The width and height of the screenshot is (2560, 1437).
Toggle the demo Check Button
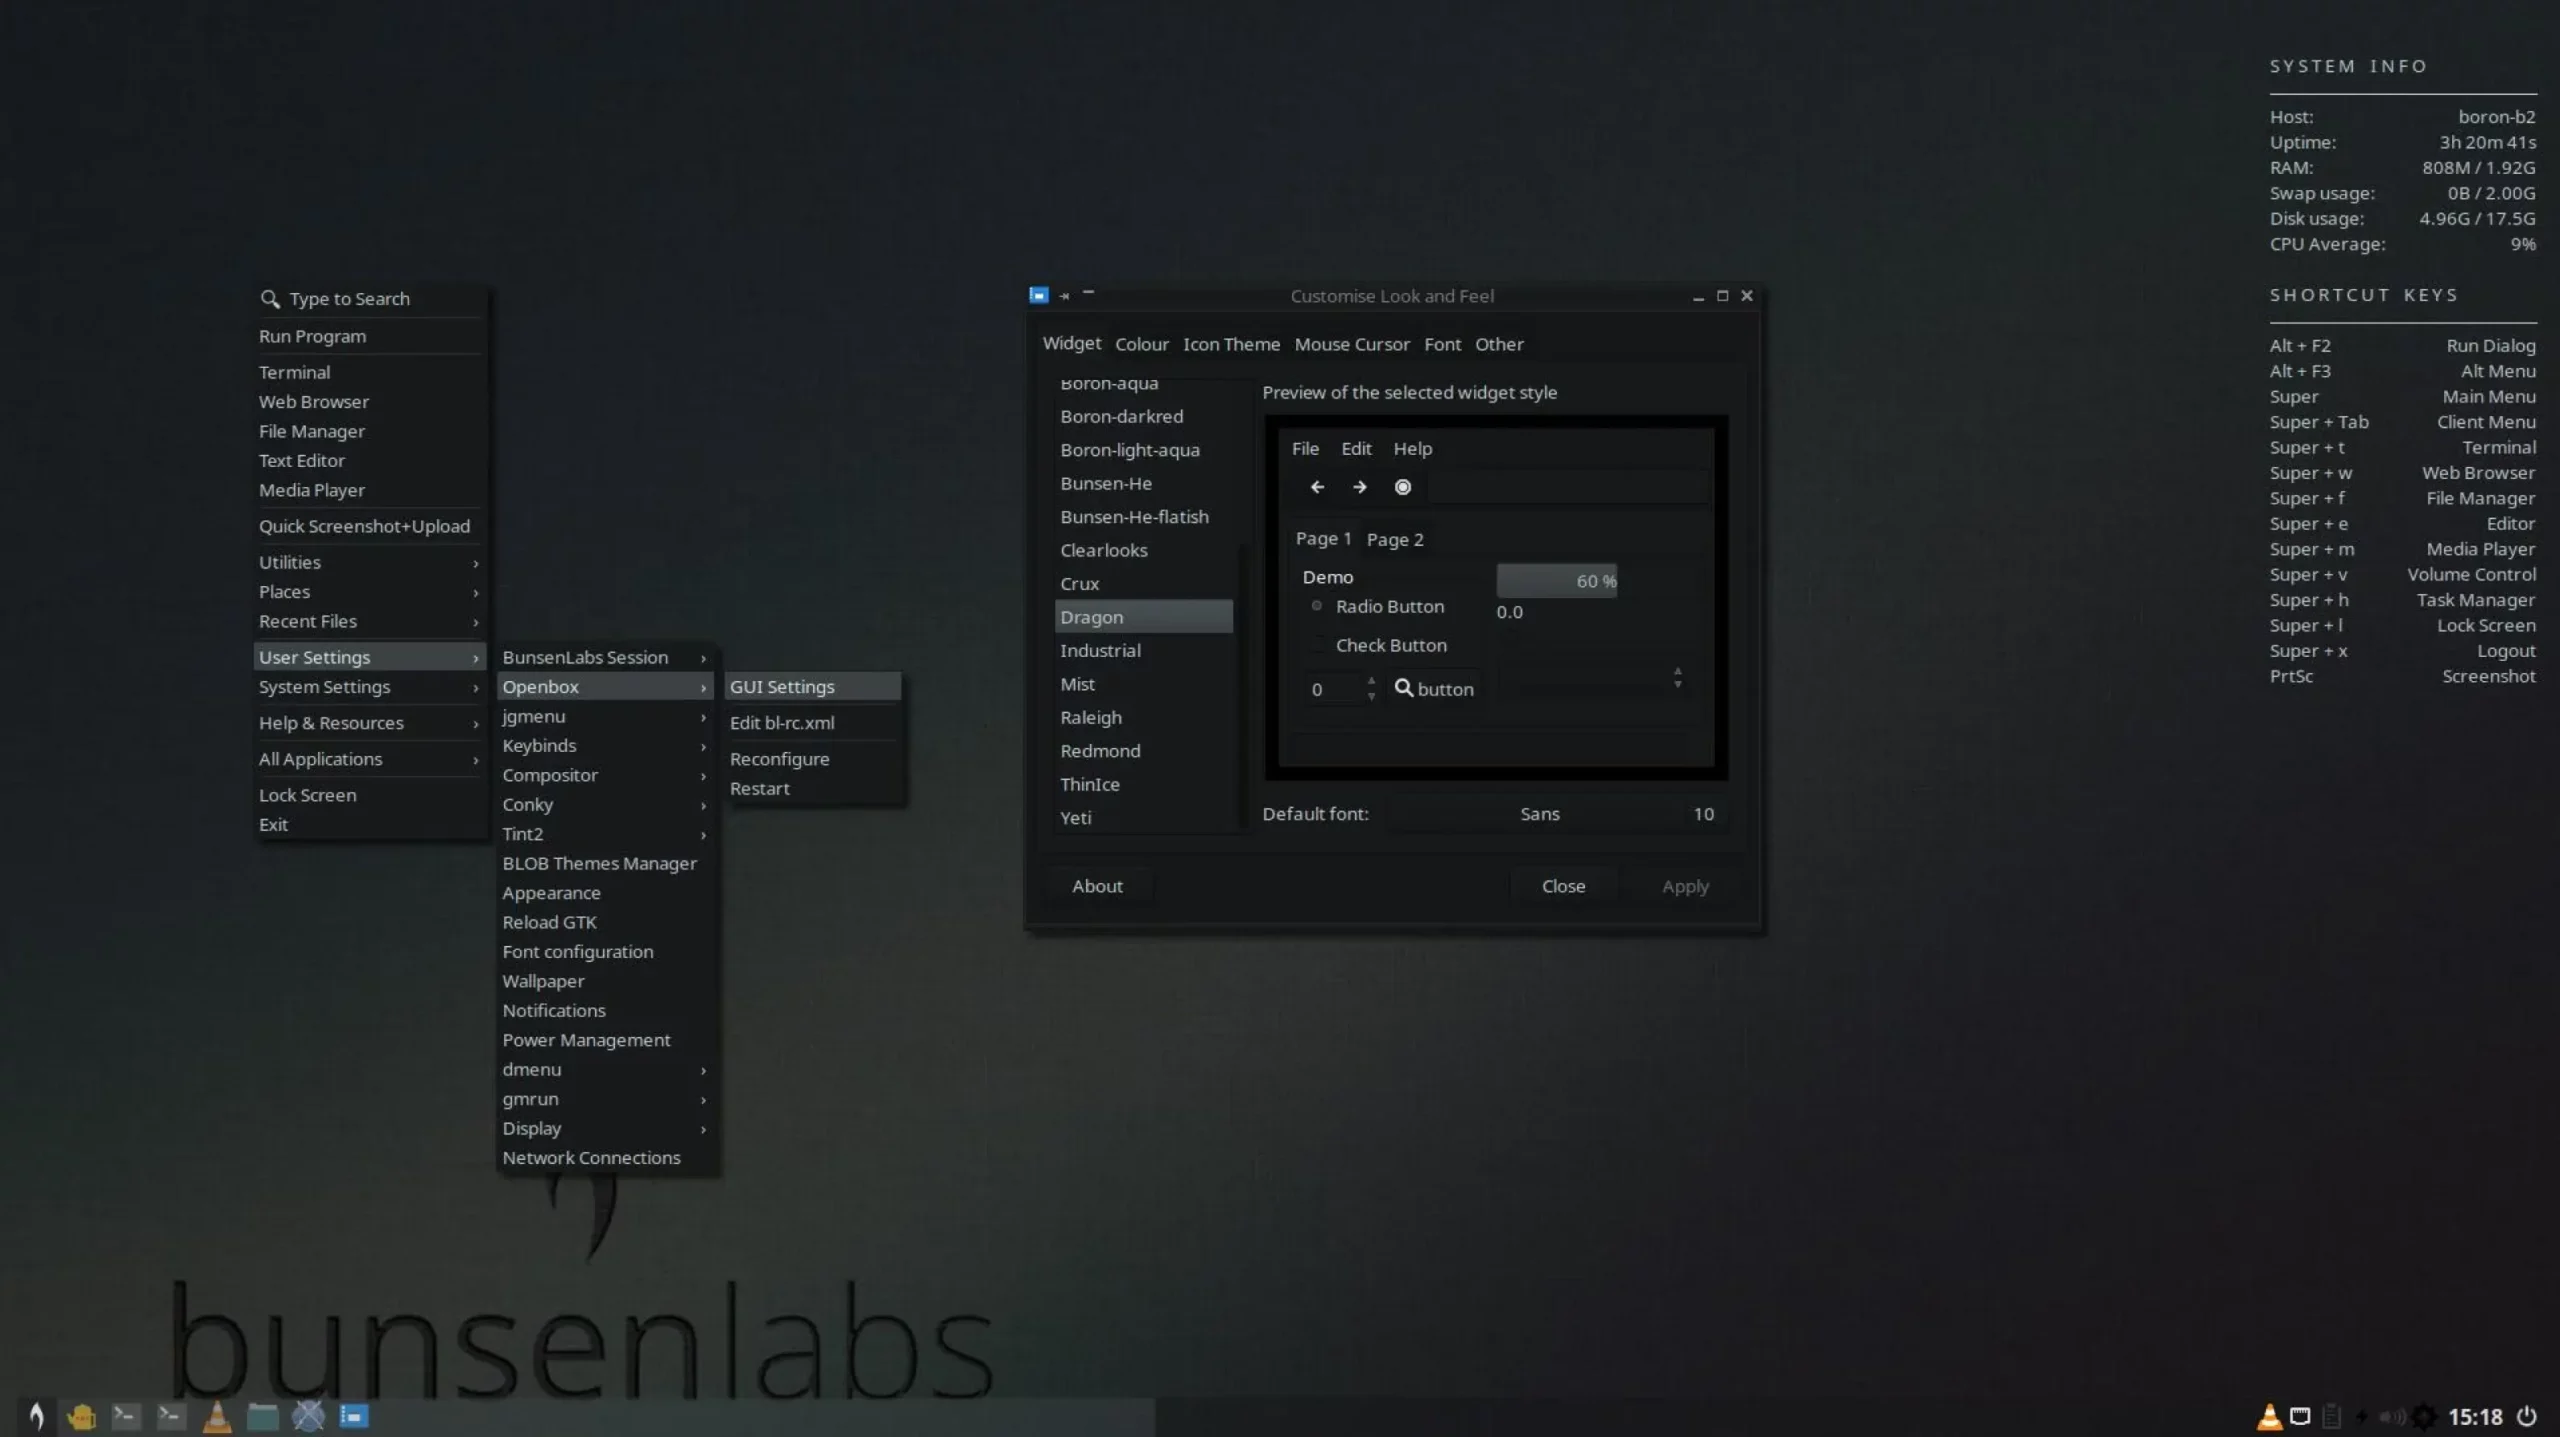tap(1318, 645)
